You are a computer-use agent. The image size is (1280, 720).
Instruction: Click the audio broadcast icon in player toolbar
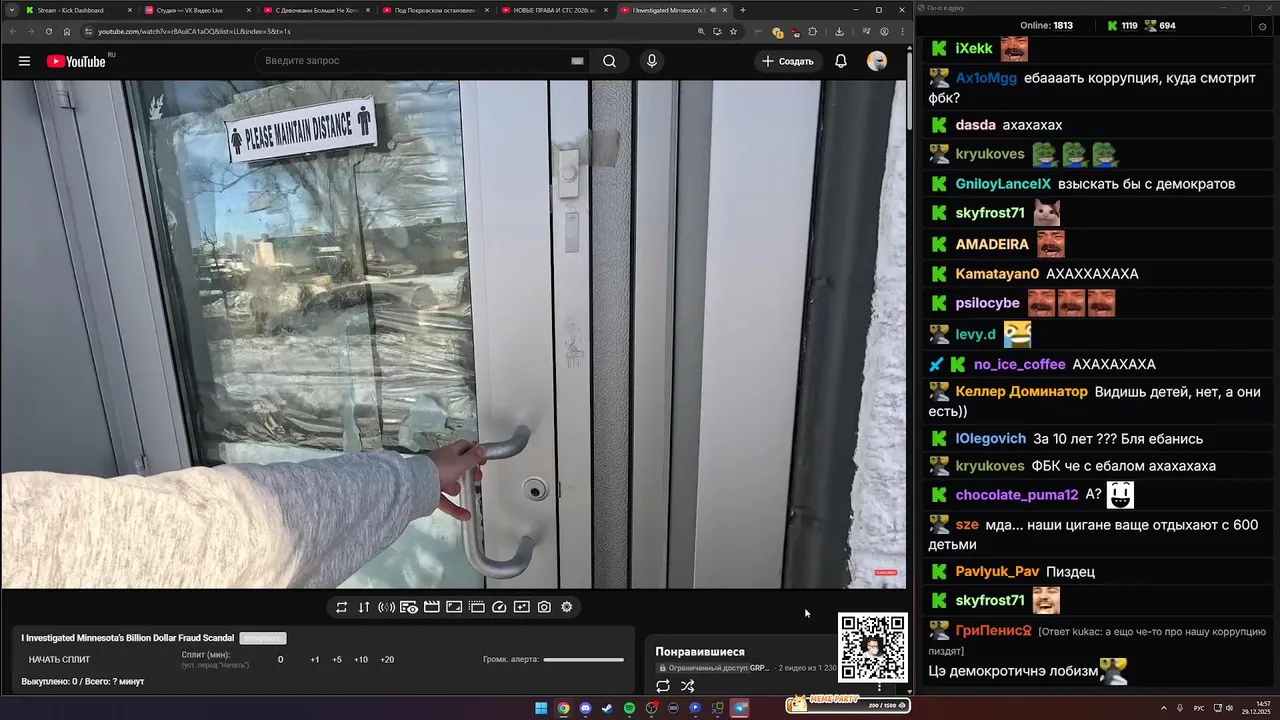click(x=386, y=607)
